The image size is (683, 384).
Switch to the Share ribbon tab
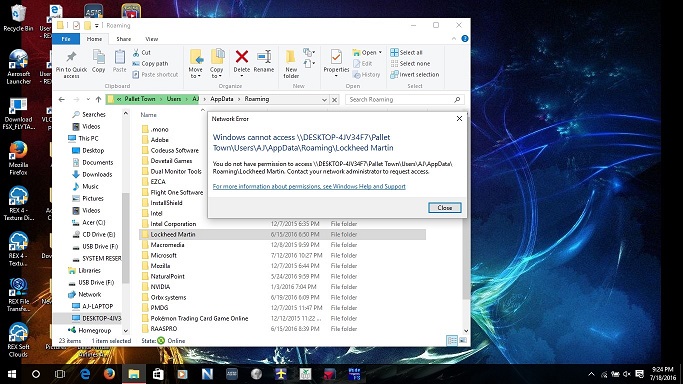coord(124,39)
